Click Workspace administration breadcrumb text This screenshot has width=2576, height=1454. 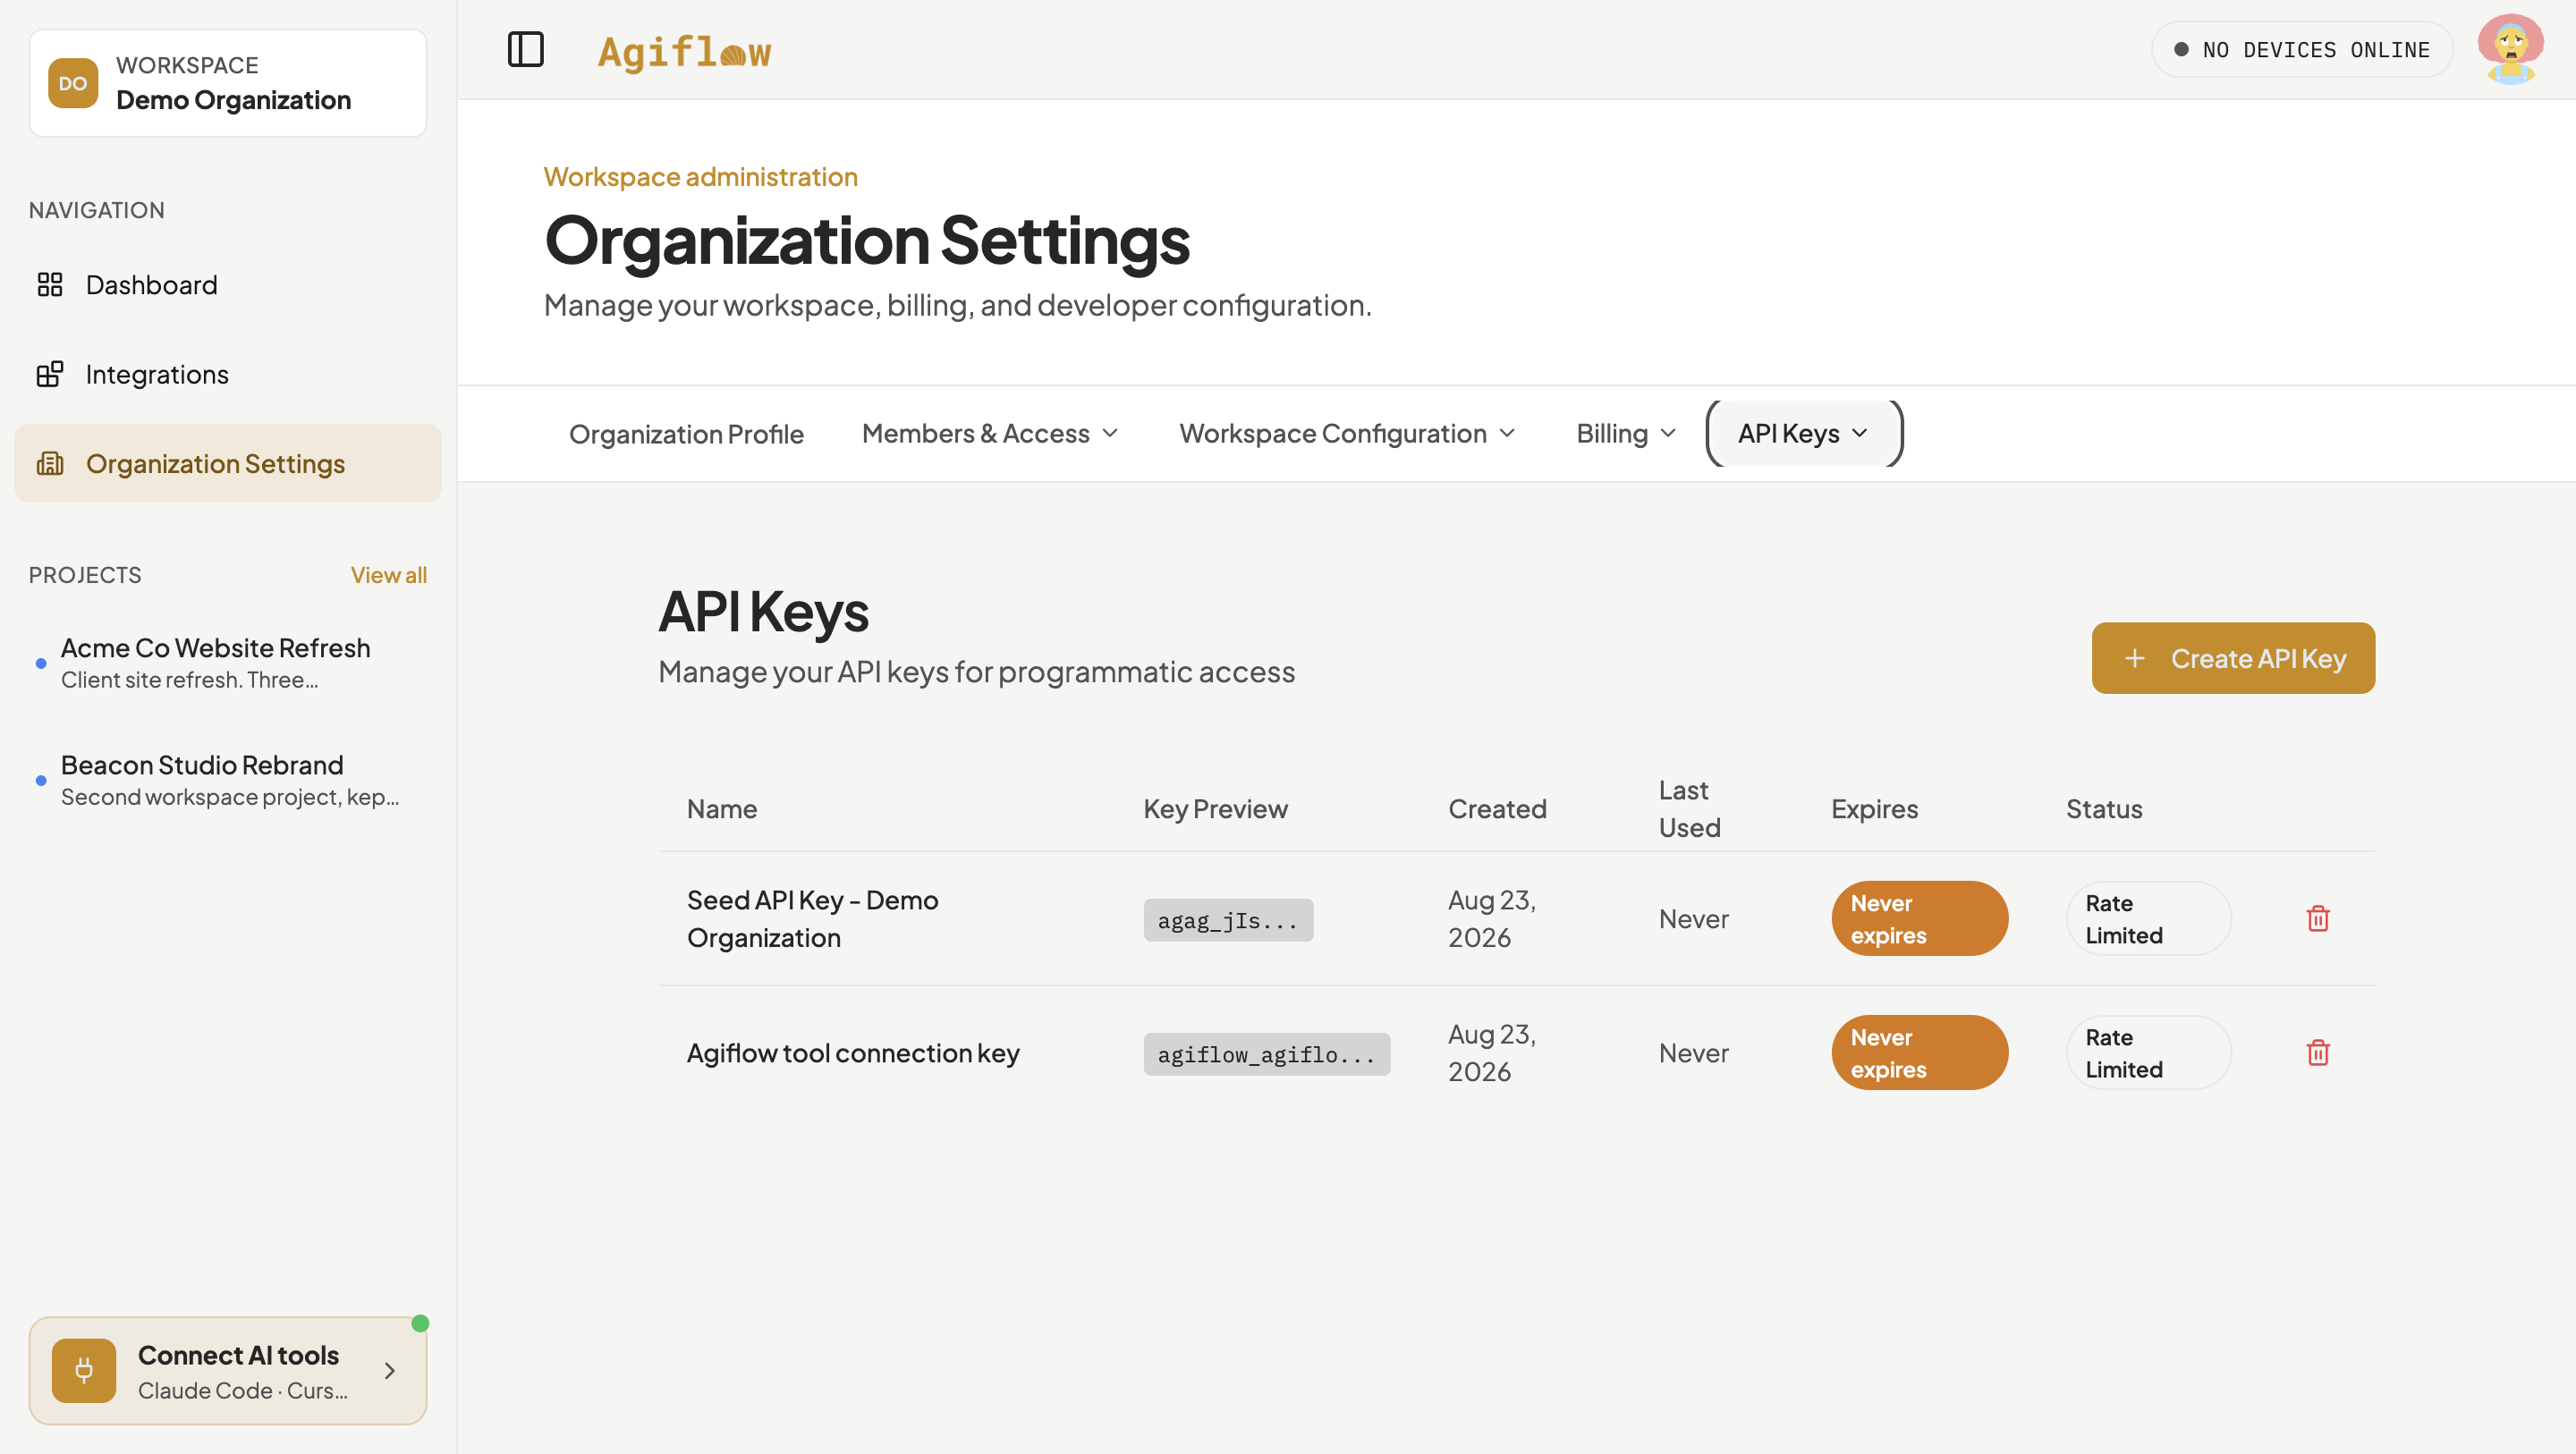point(700,177)
